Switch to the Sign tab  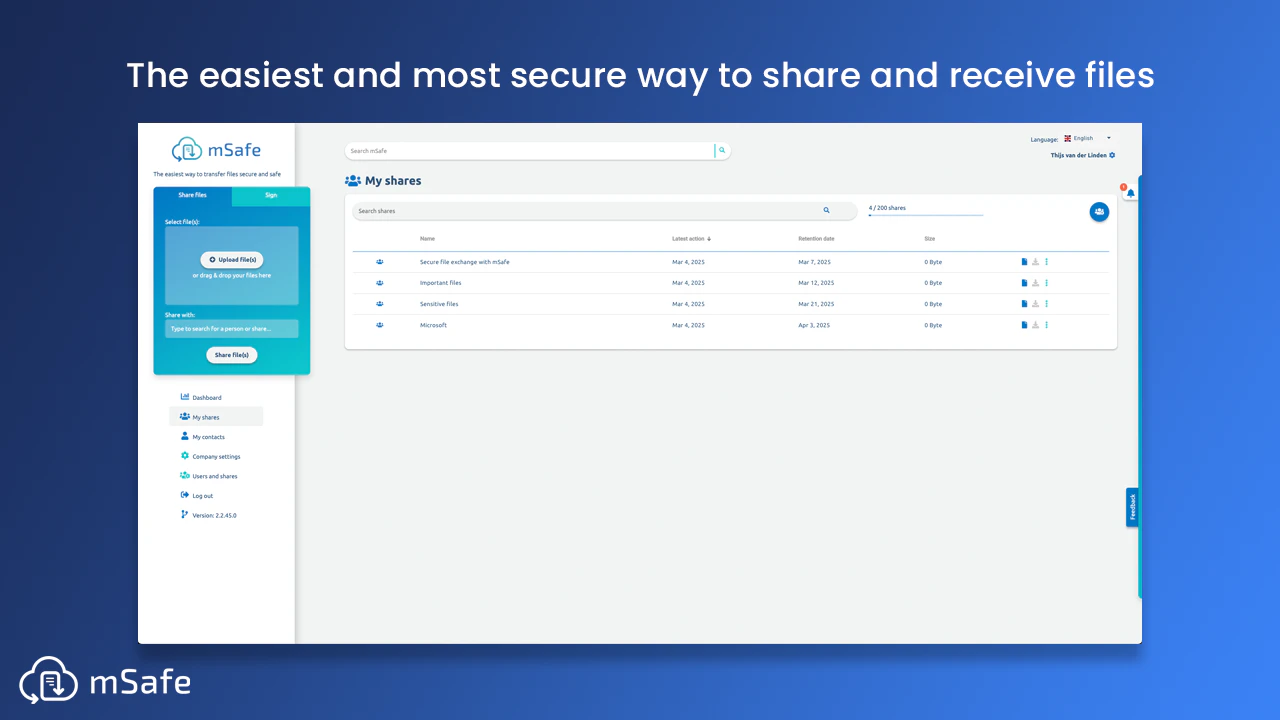[270, 195]
